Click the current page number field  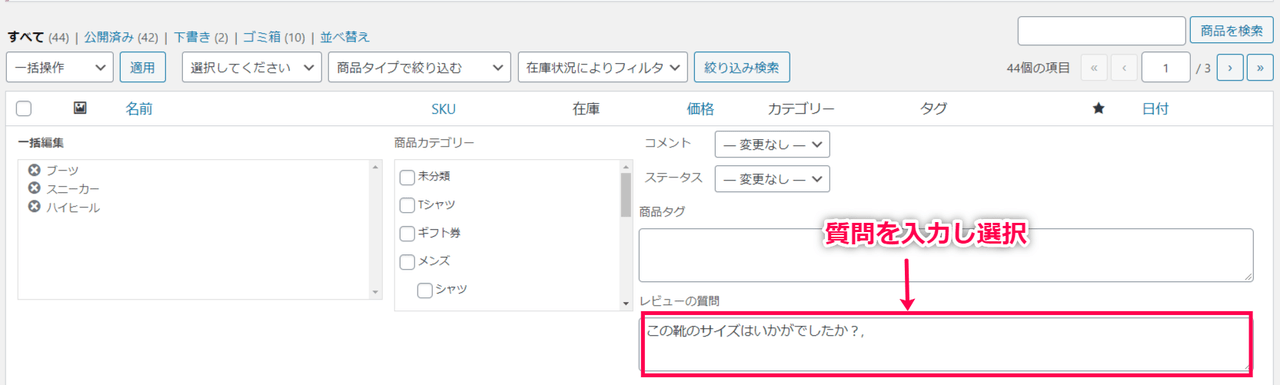click(x=1166, y=67)
